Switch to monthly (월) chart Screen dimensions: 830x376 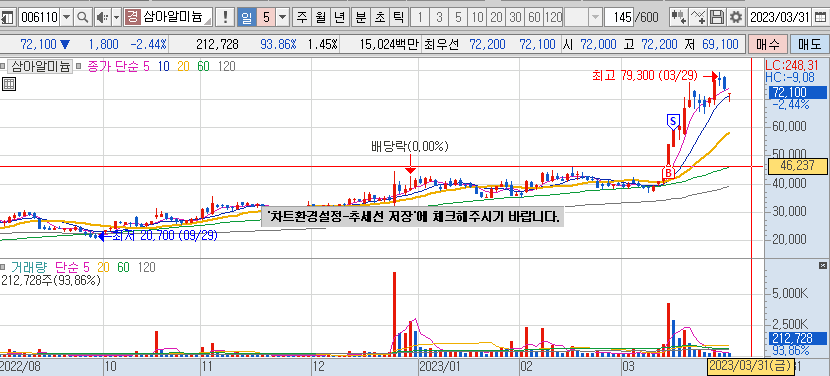click(321, 17)
